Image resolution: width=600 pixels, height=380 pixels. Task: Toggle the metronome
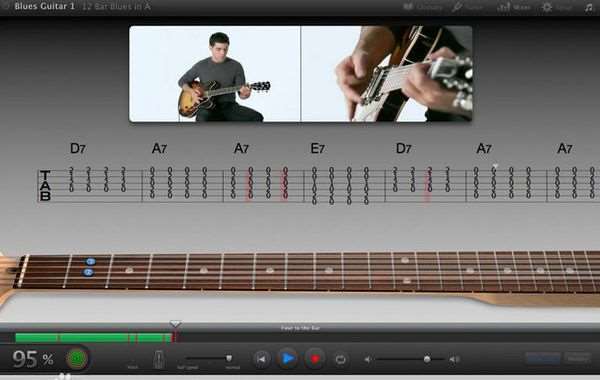pos(159,360)
